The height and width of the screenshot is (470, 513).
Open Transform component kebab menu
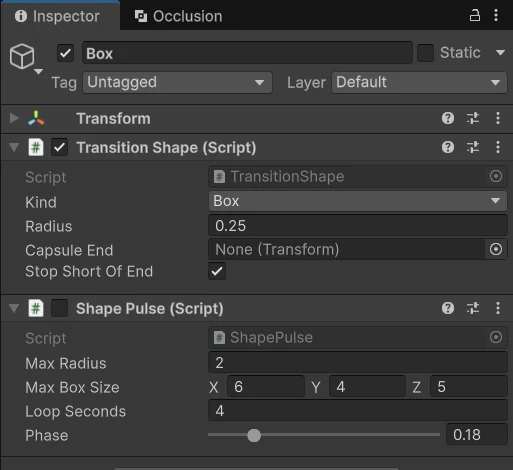498,118
